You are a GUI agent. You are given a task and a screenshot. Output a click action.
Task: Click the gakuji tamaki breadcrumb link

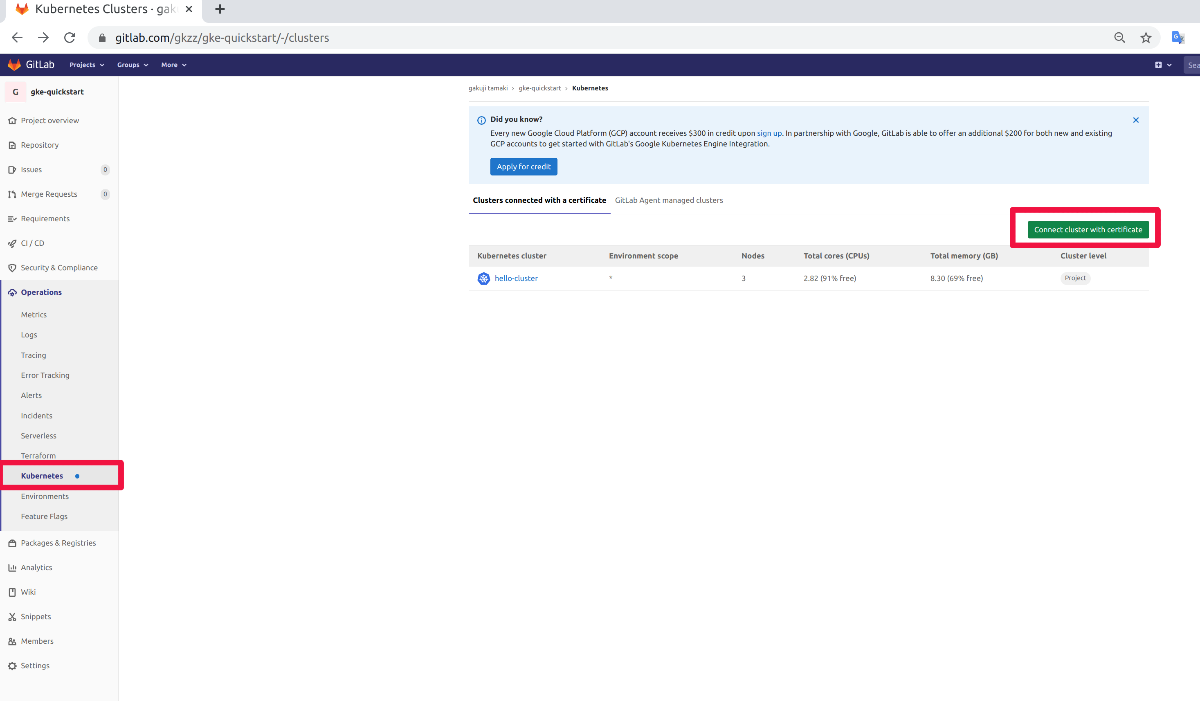[x=489, y=88]
